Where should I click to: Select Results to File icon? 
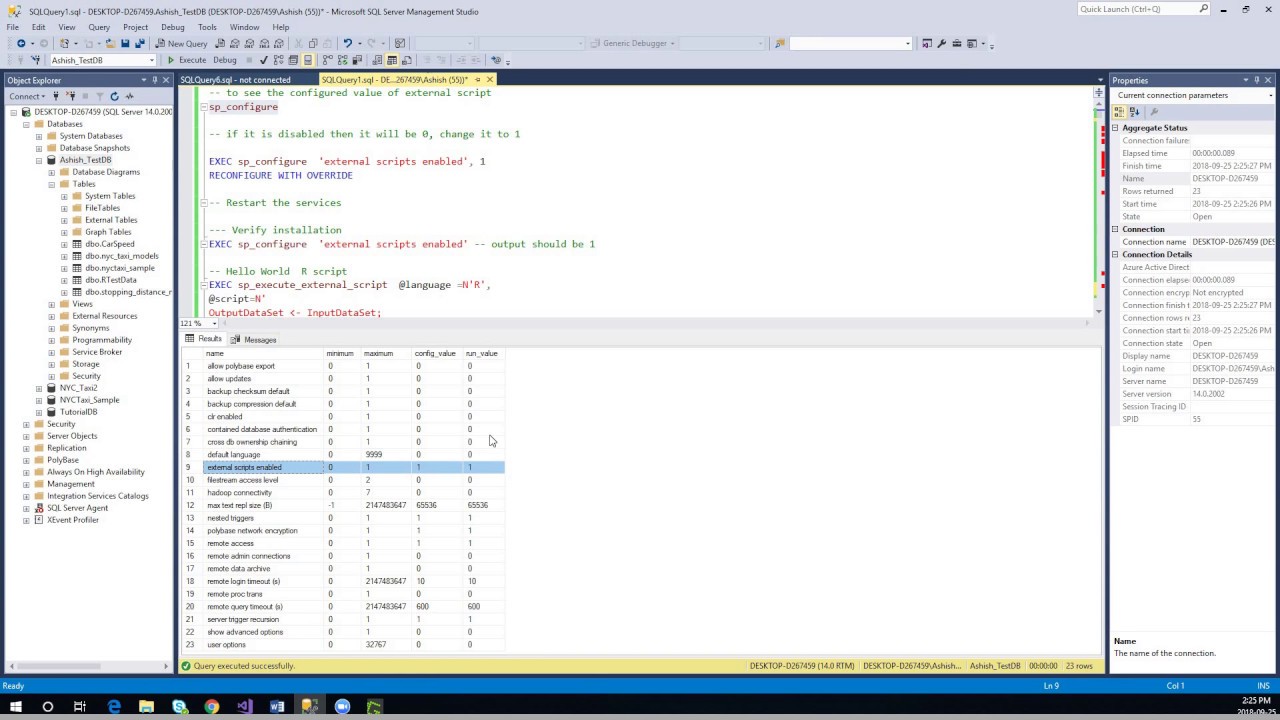click(406, 60)
